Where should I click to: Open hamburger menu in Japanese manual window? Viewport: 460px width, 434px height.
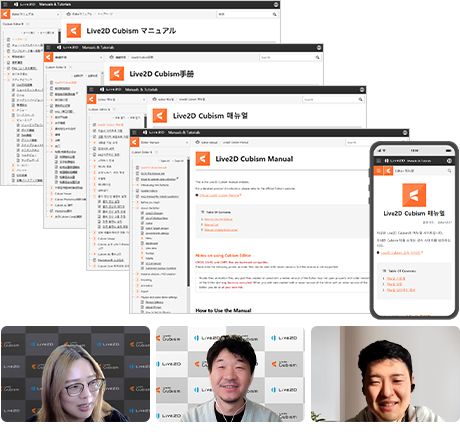pyautogui.click(x=5, y=4)
